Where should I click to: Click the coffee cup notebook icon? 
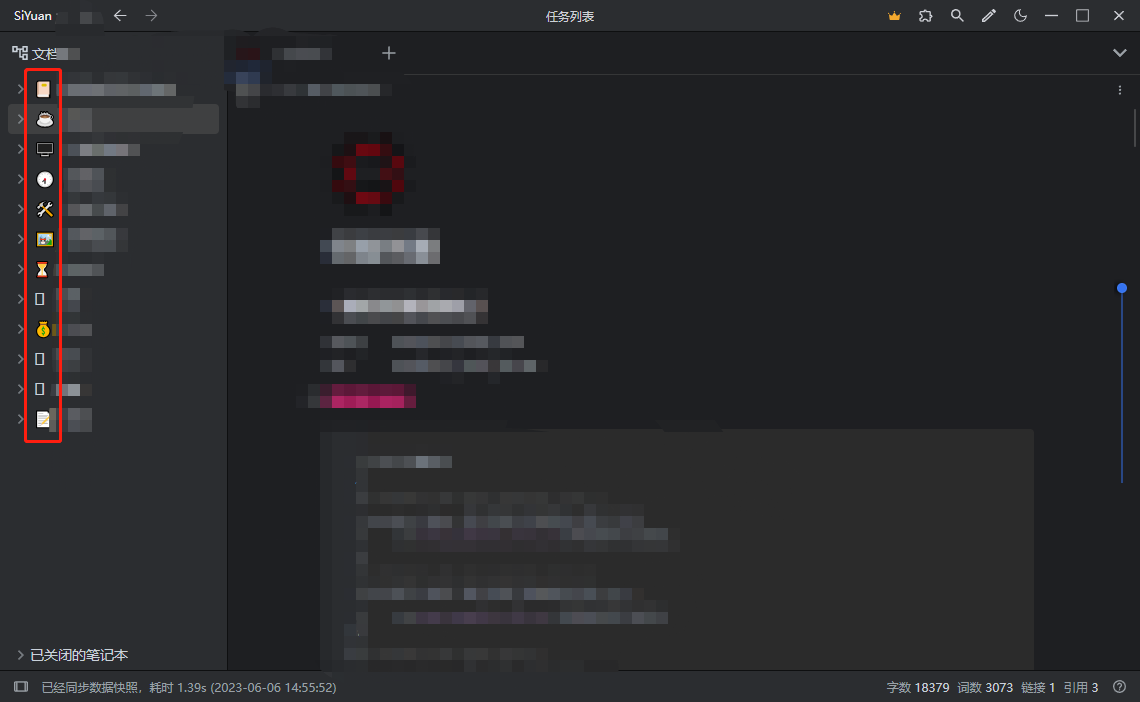pyautogui.click(x=44, y=119)
